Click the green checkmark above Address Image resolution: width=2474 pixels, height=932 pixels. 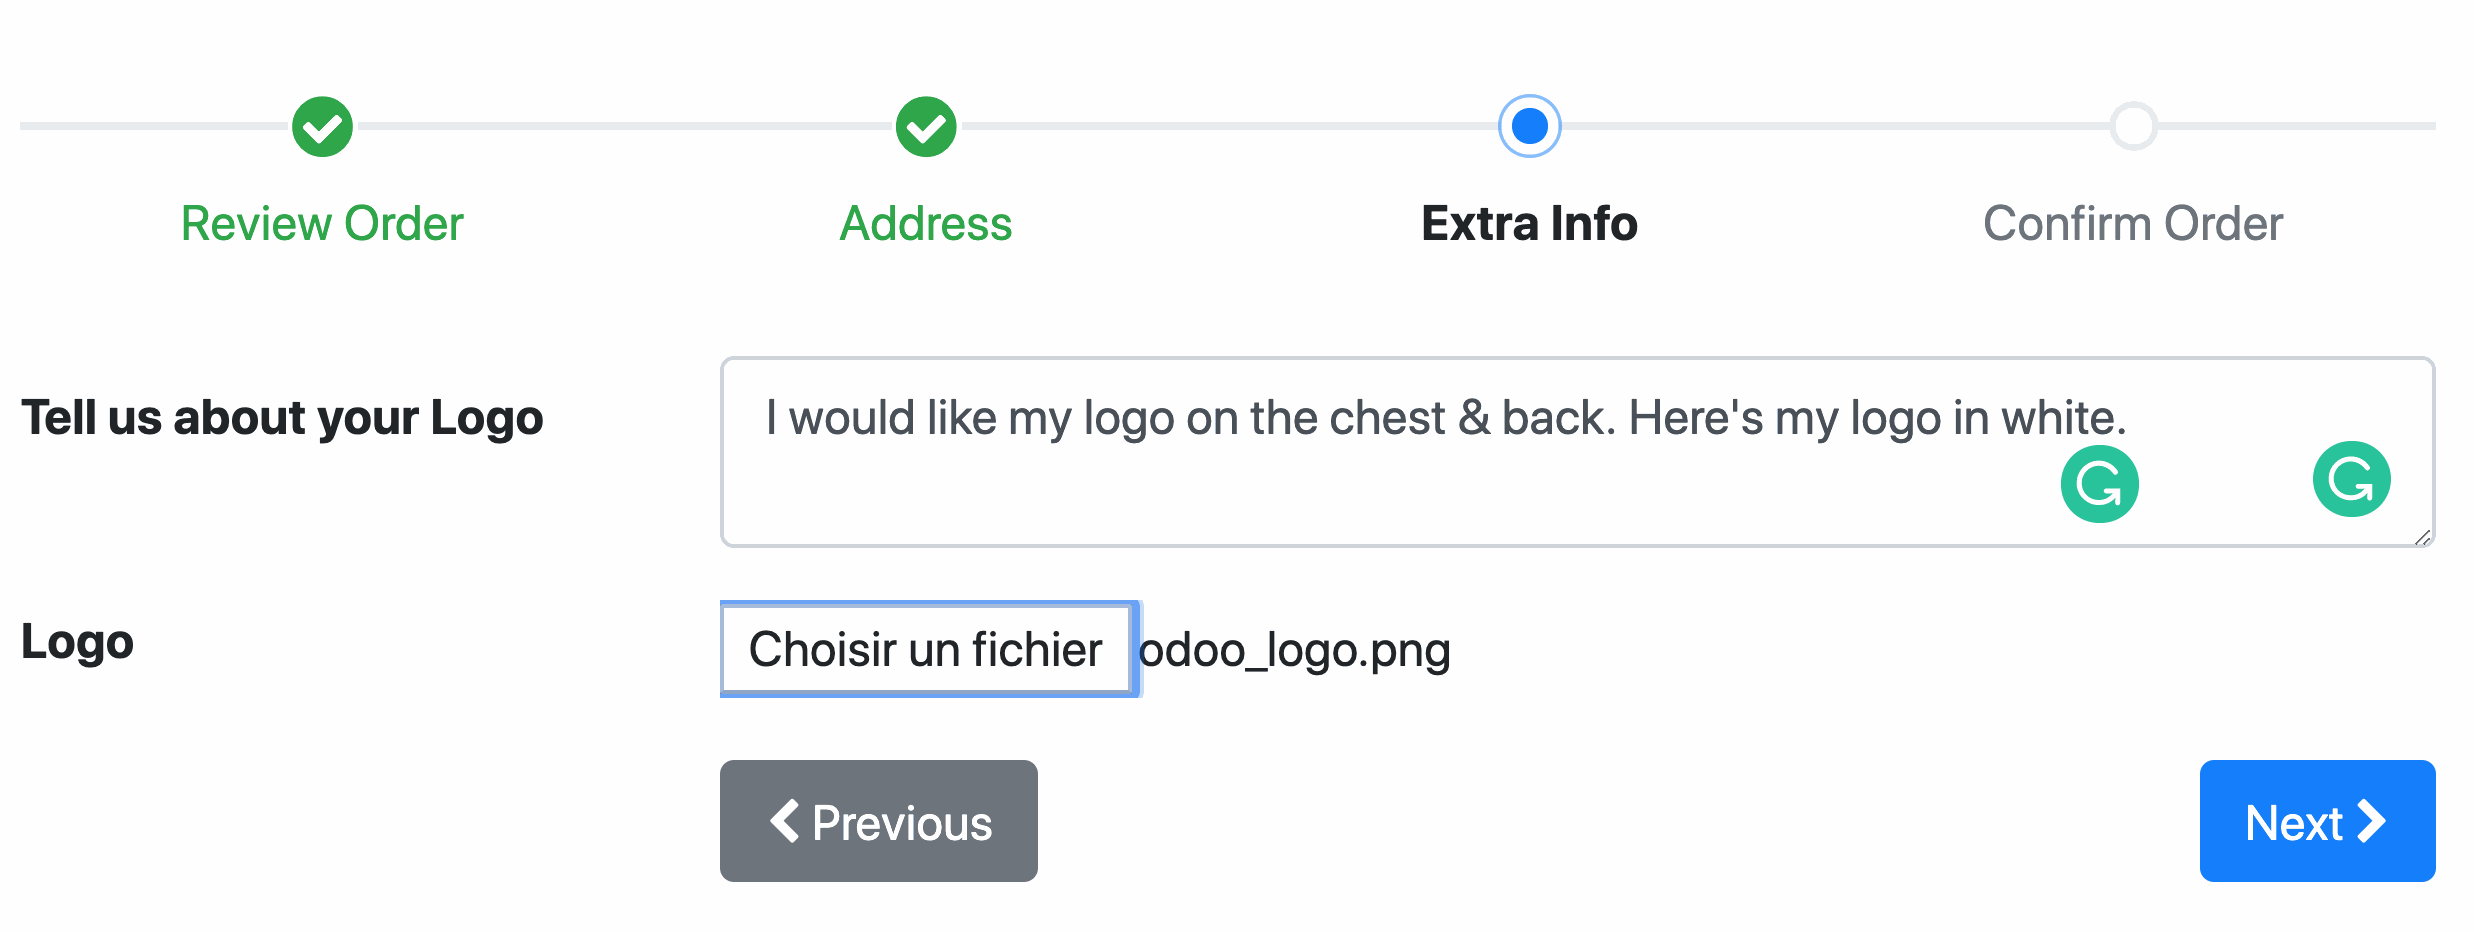pos(926,127)
